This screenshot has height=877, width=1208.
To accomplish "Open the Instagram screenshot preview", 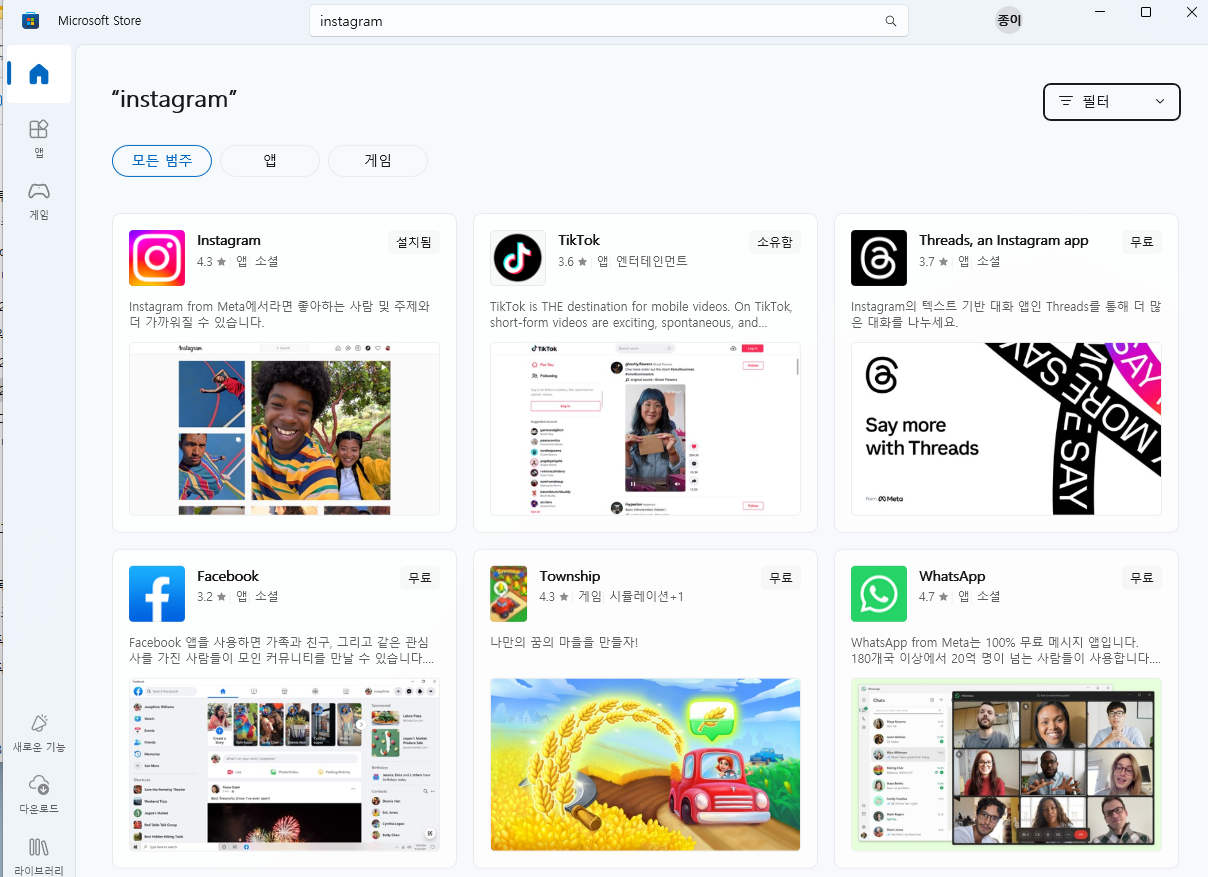I will (284, 429).
